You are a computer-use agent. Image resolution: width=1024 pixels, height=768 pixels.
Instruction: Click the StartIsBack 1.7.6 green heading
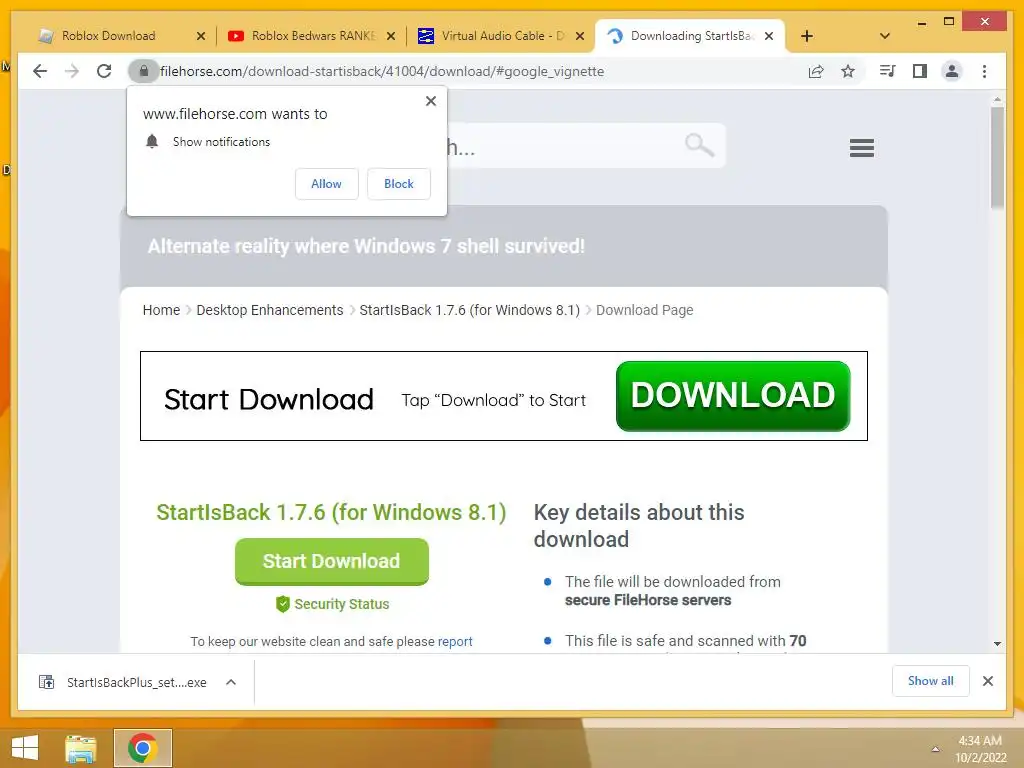tap(331, 512)
